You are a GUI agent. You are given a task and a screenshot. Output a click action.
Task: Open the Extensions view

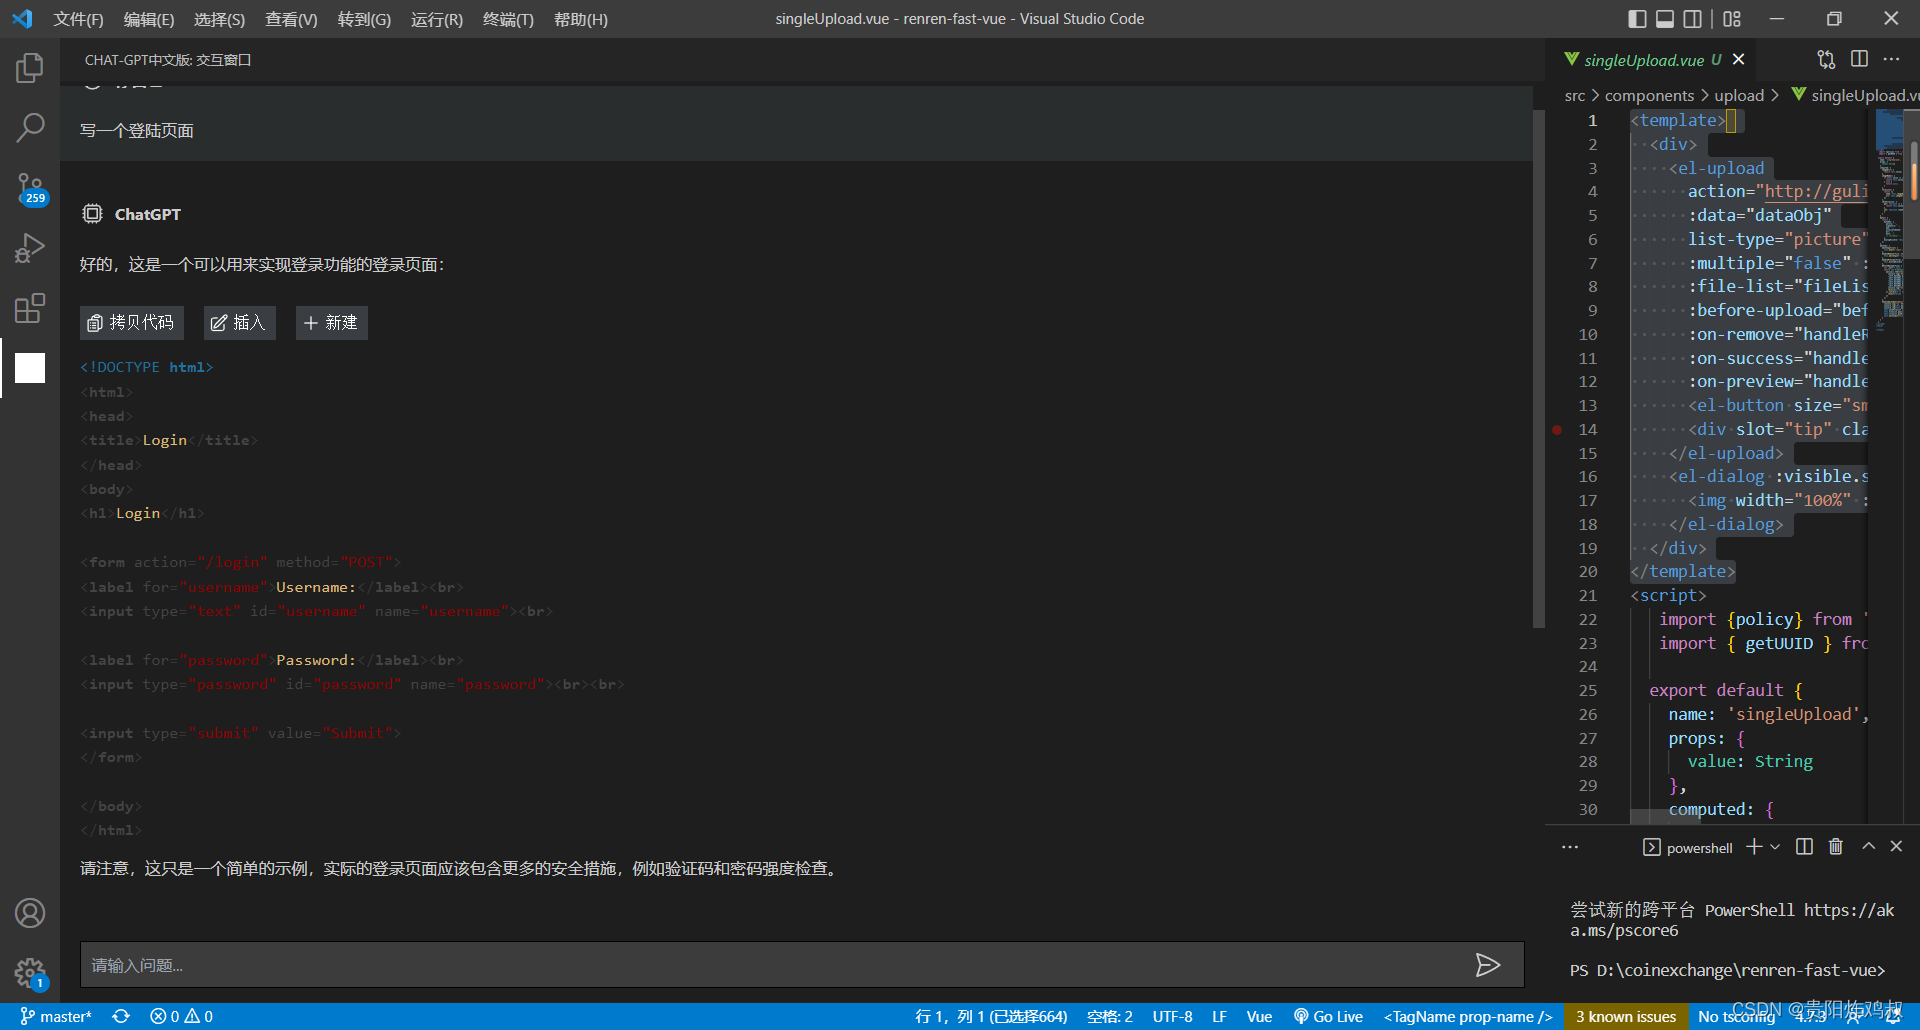(x=30, y=308)
